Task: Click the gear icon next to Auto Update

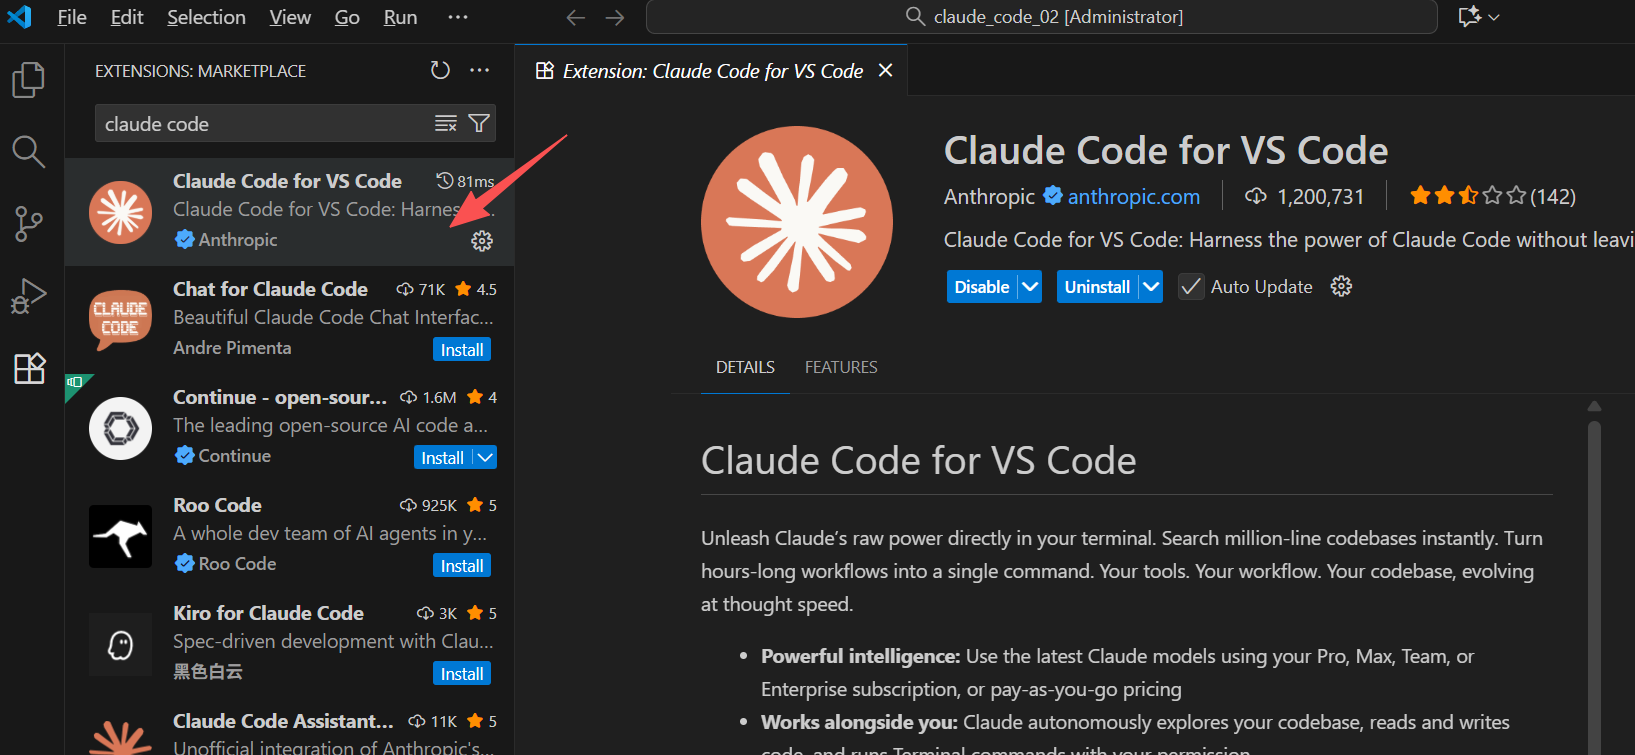Action: click(1341, 286)
